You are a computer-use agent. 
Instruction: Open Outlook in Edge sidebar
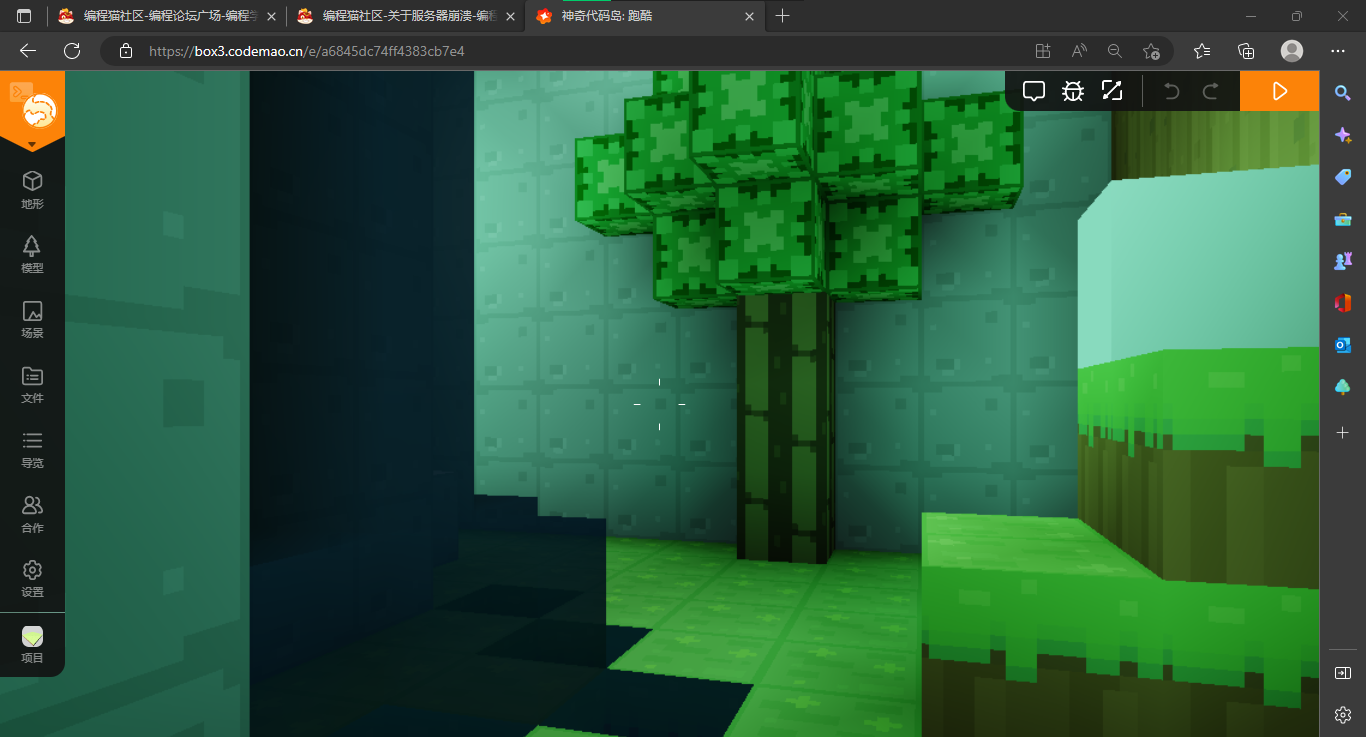coord(1343,345)
